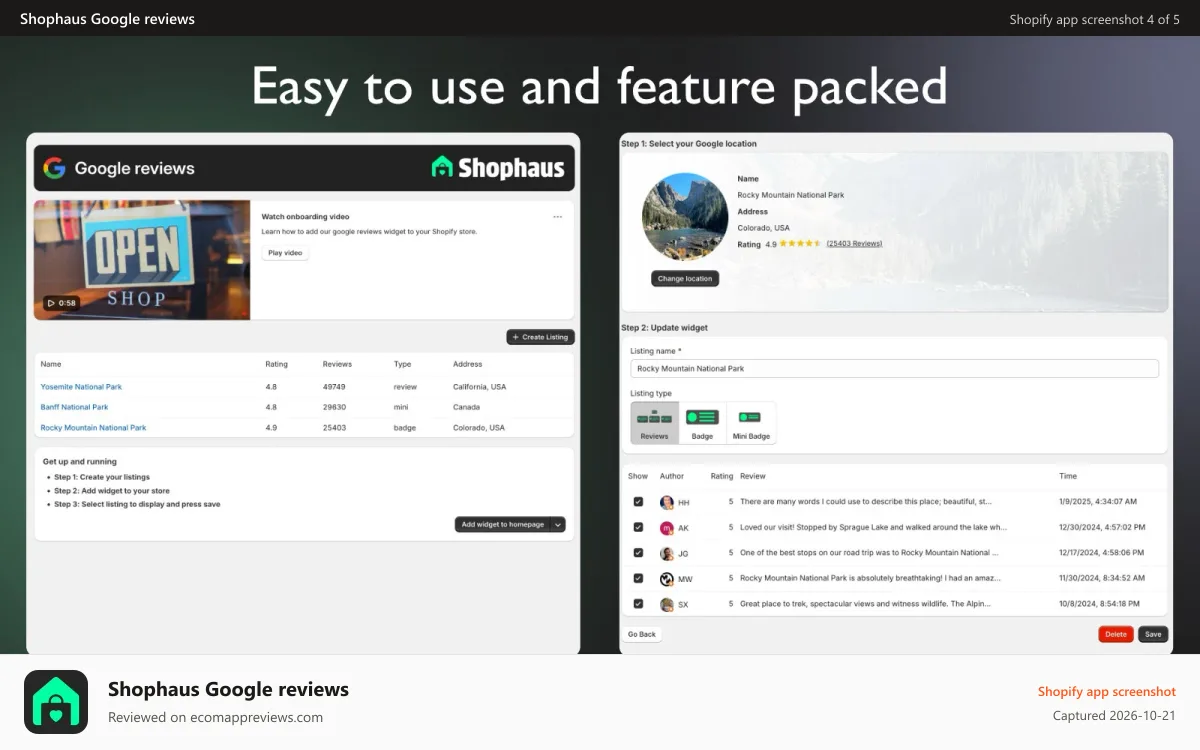Expand the Add widget dropdown arrow
The width and height of the screenshot is (1200, 750).
point(558,524)
